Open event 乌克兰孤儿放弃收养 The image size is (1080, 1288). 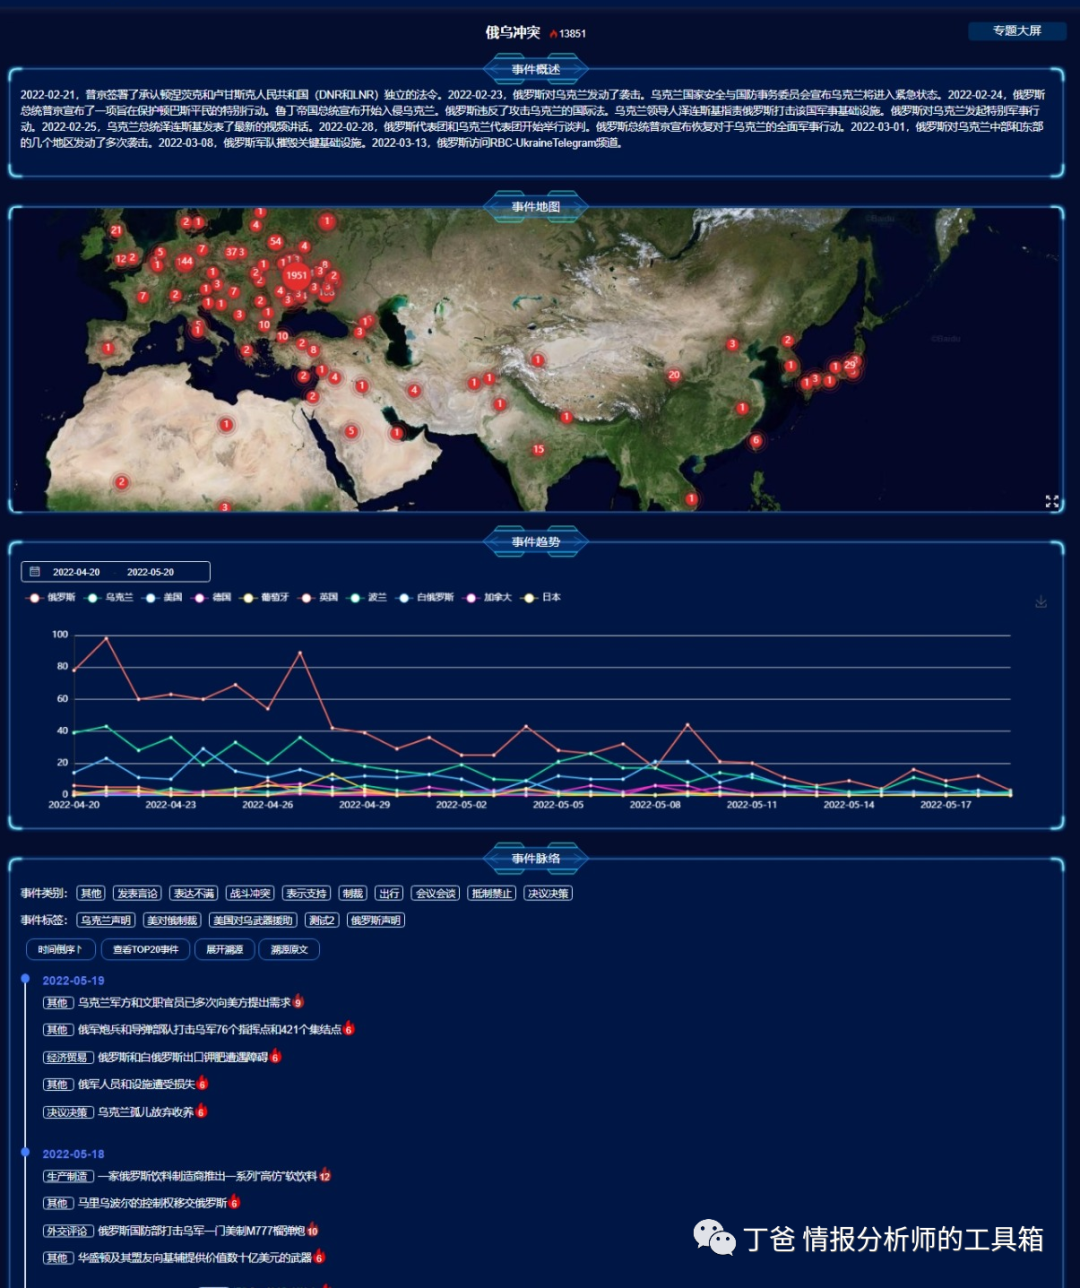pos(145,1112)
